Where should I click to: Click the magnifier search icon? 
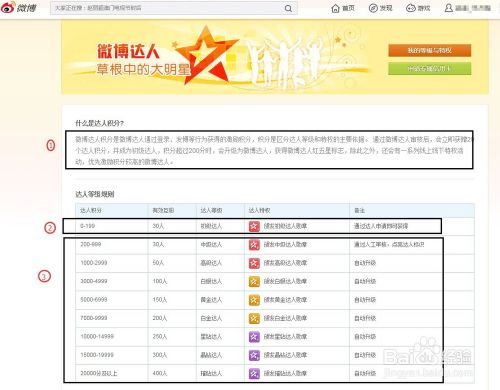[288, 8]
